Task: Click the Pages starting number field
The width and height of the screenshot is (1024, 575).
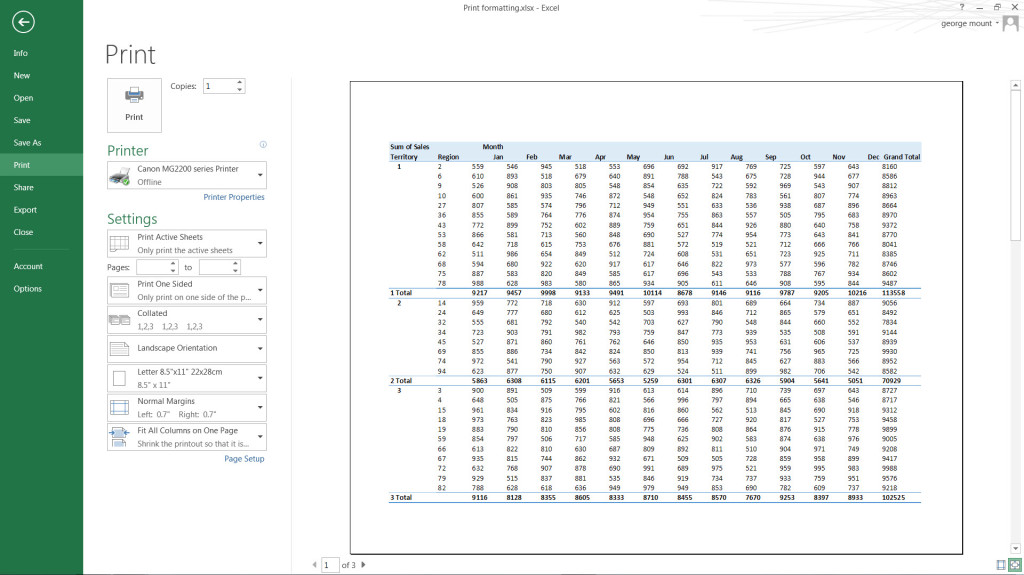Action: pyautogui.click(x=153, y=268)
